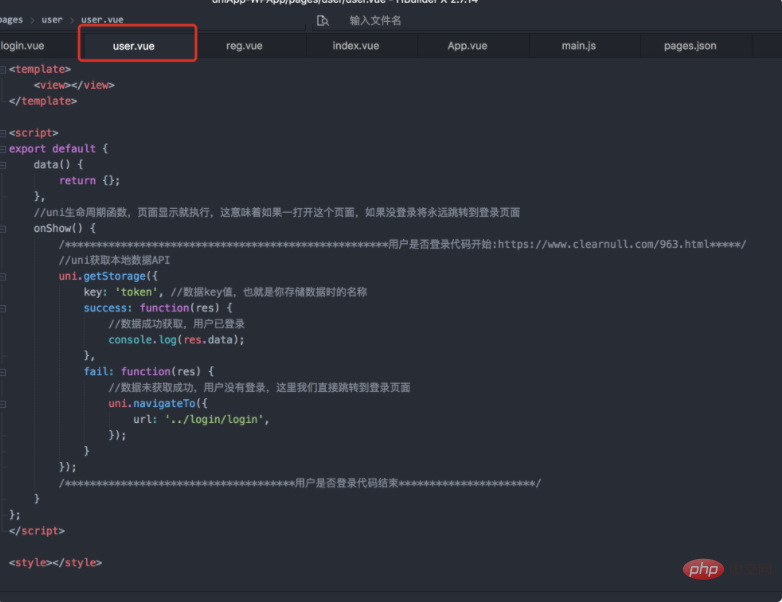Screen dimensions: 782x602
Task: Click the <view></view> line
Action: [74, 85]
